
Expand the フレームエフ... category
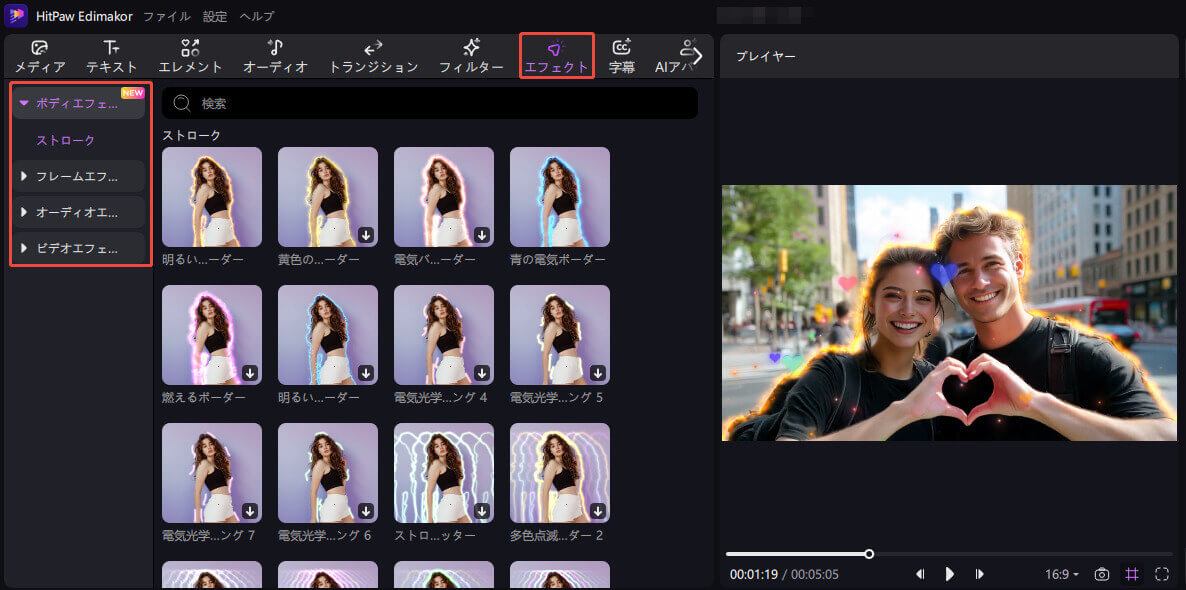pos(79,176)
